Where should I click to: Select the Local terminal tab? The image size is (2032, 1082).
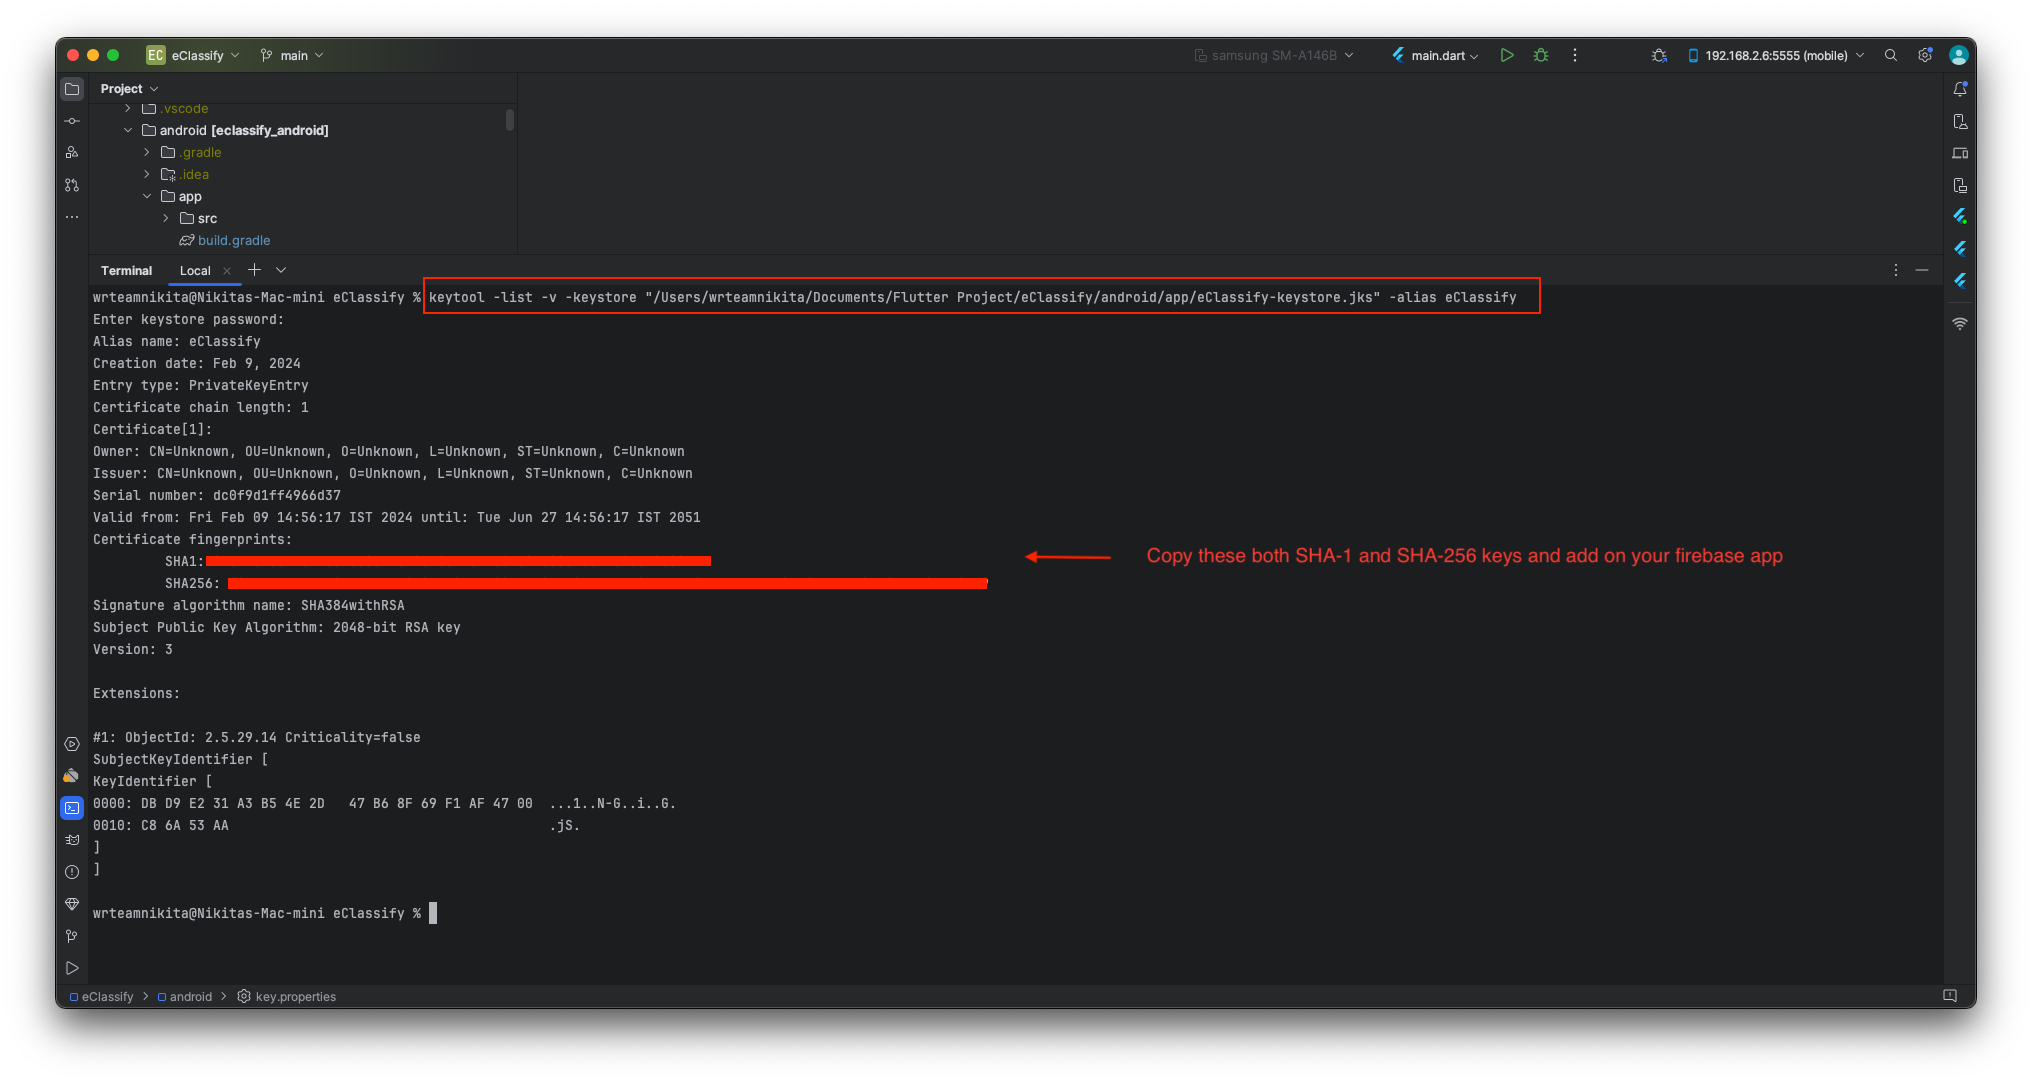pos(195,270)
